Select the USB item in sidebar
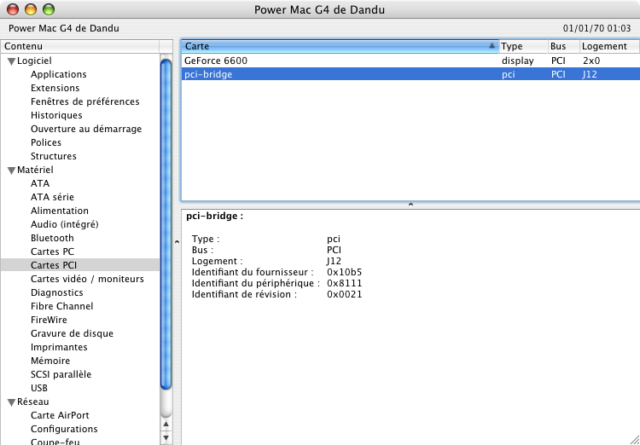 [39, 388]
